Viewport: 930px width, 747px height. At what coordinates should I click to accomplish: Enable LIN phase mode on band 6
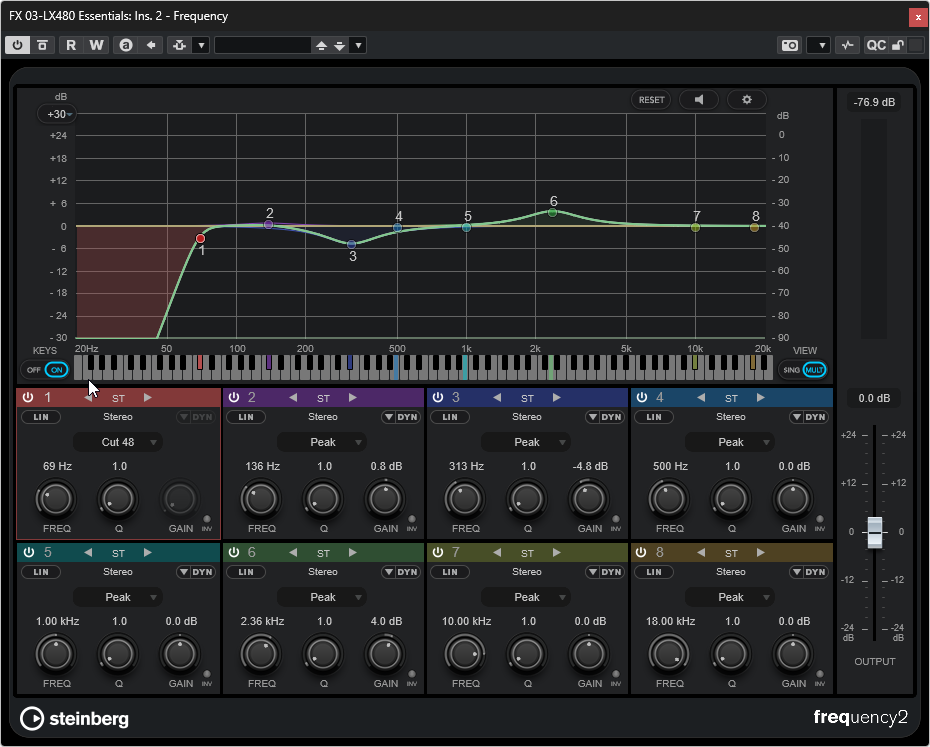pyautogui.click(x=246, y=572)
